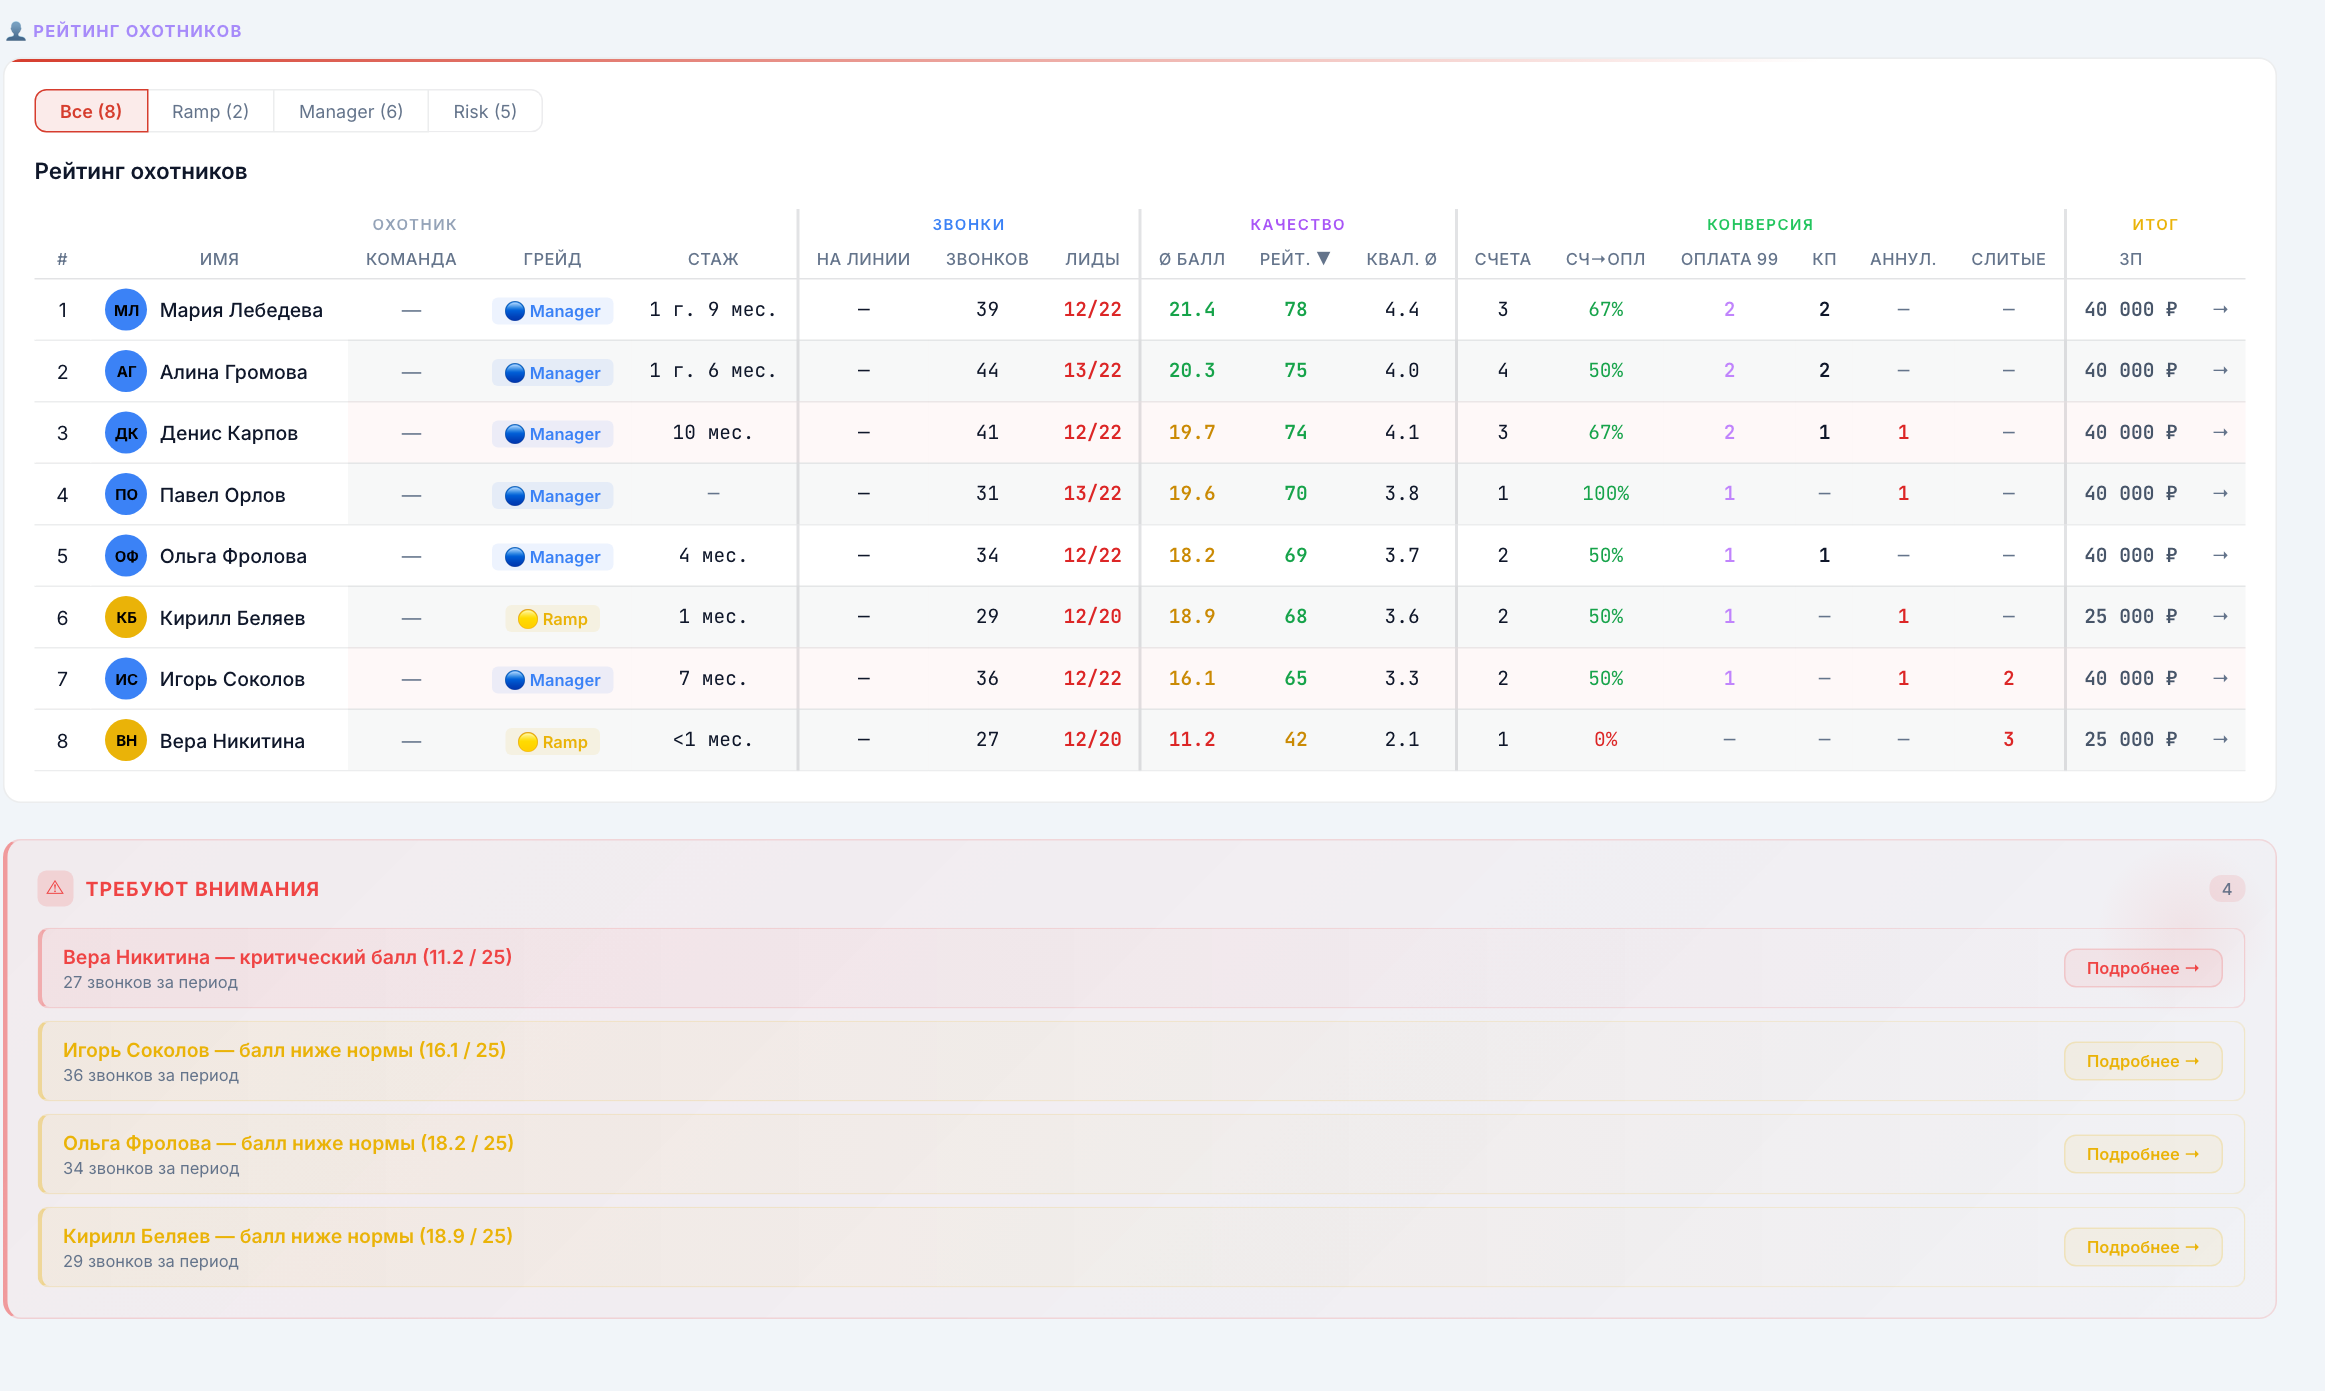Click the Ramp grade badge of Кирилл Беляев
The image size is (2325, 1391).
pos(552,619)
